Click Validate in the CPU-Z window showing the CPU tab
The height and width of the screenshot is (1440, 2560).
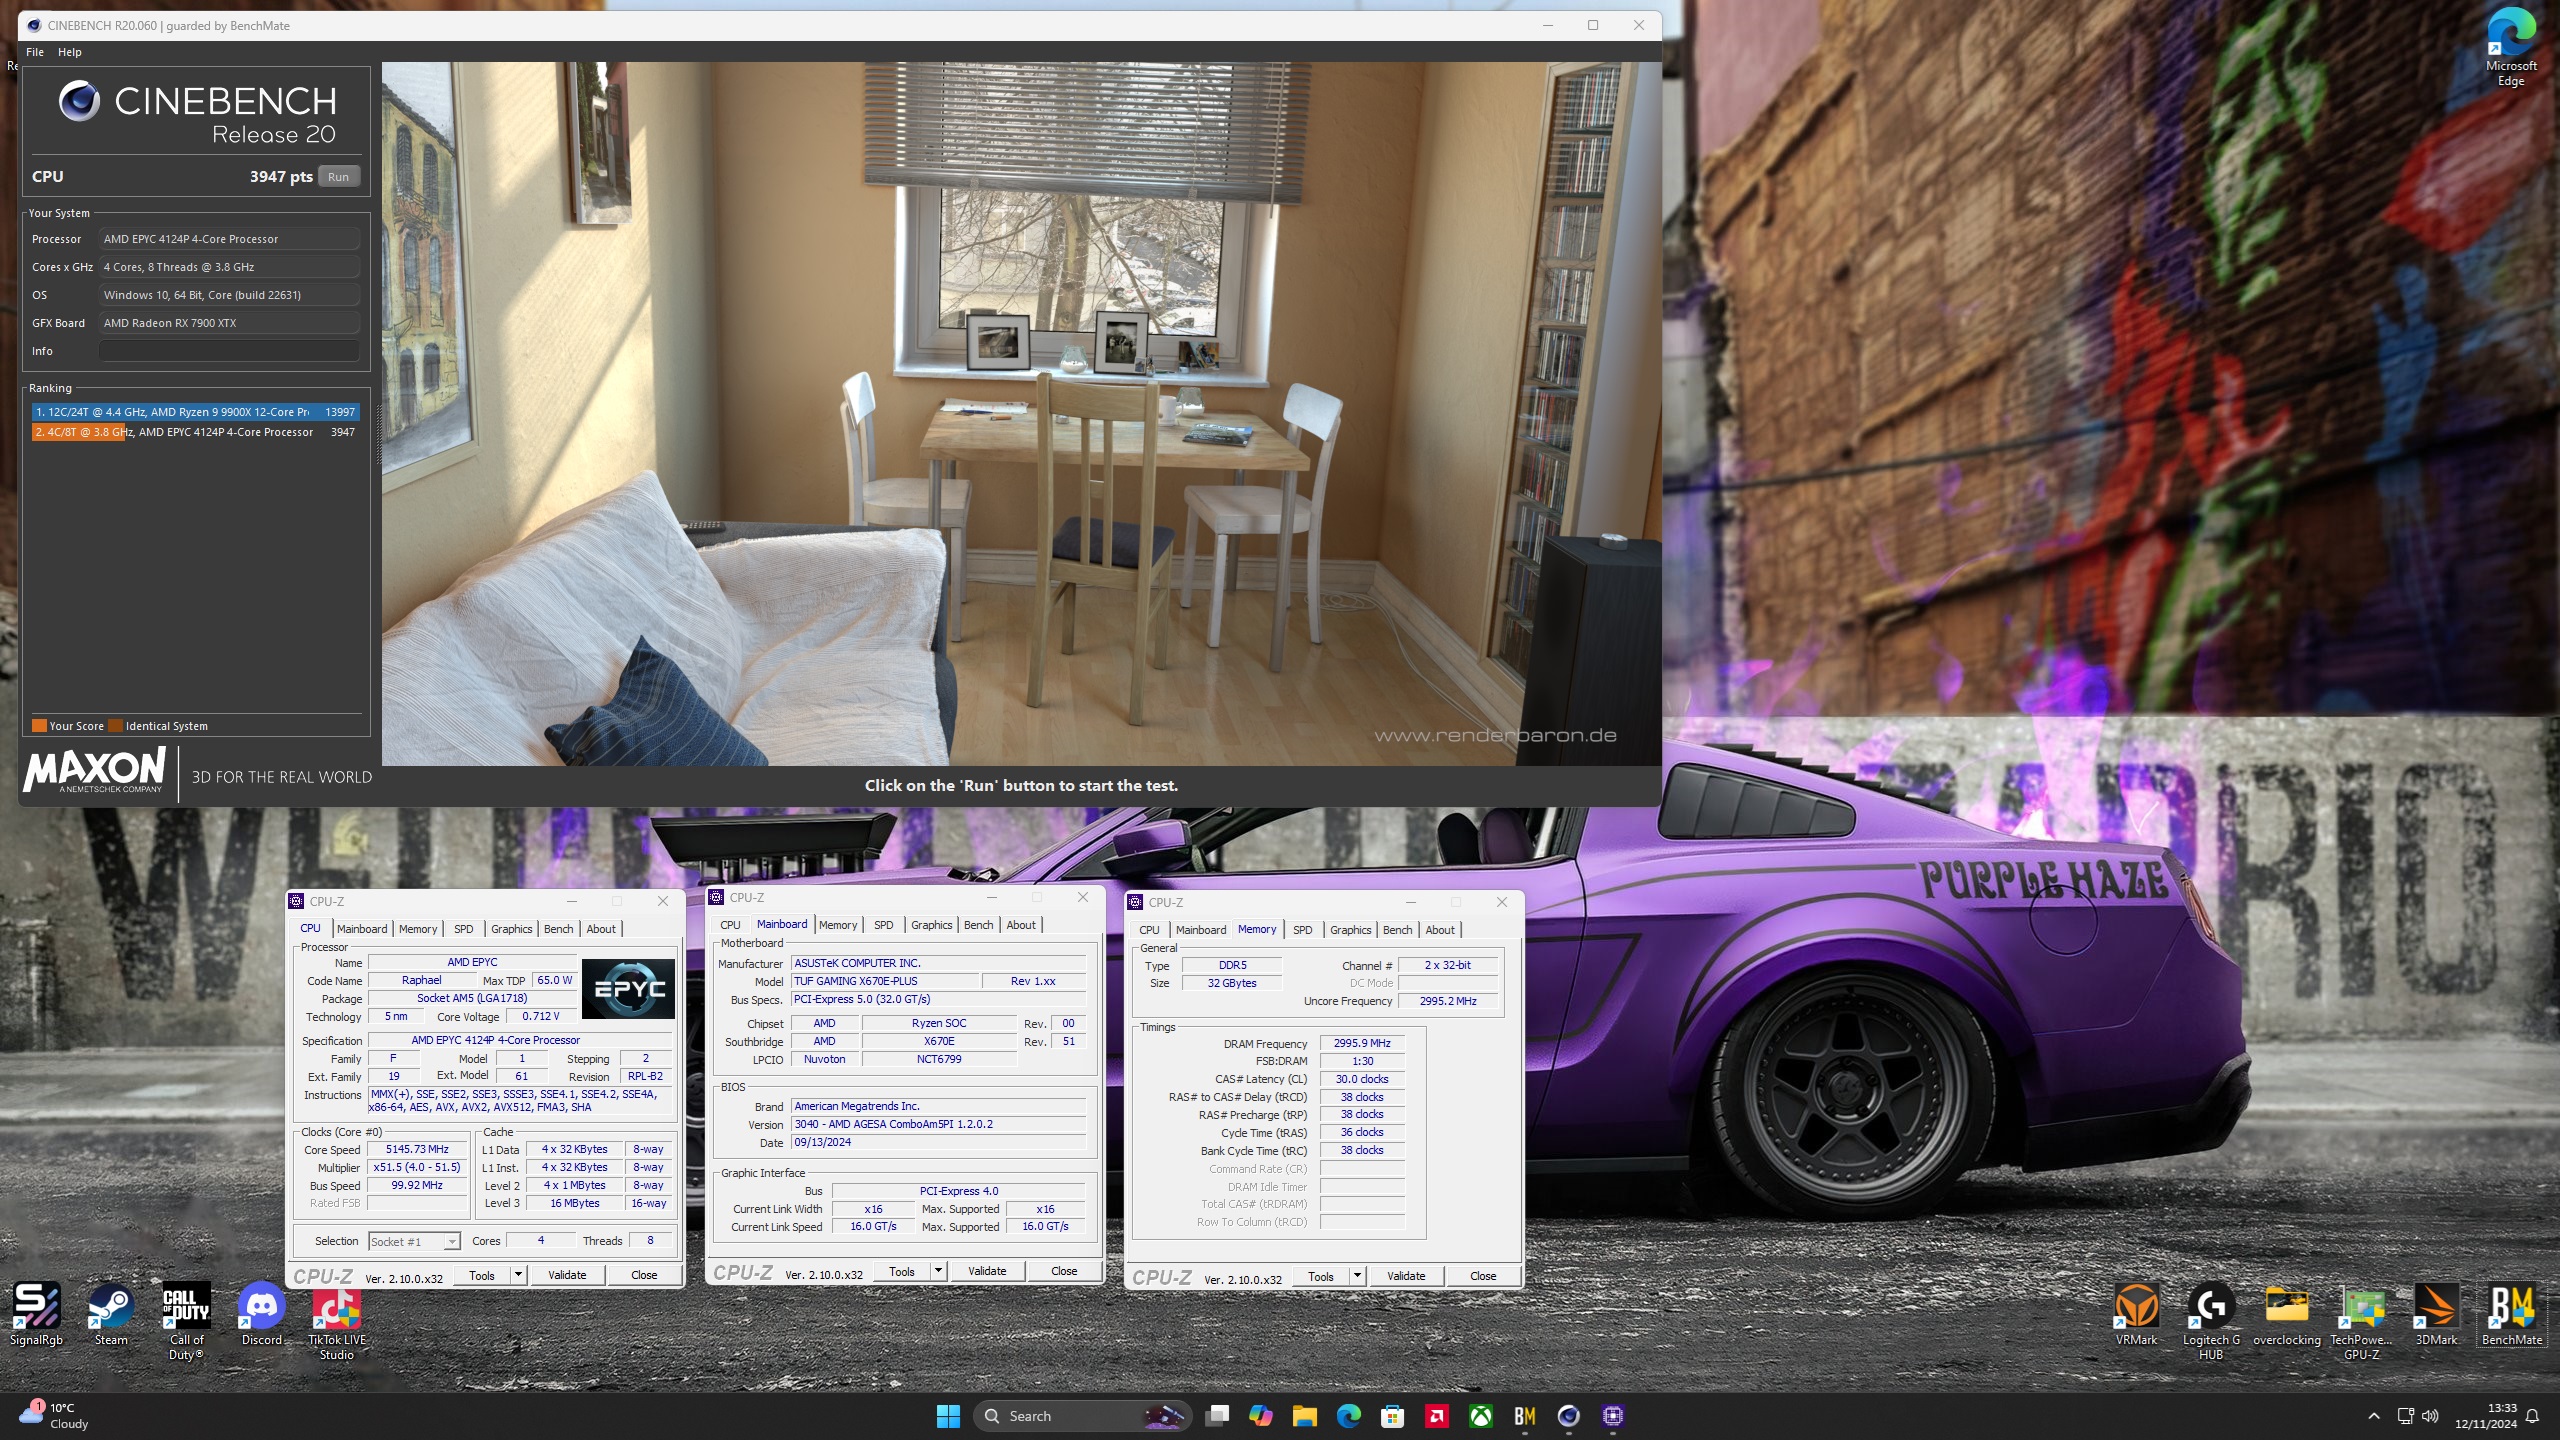tap(567, 1274)
